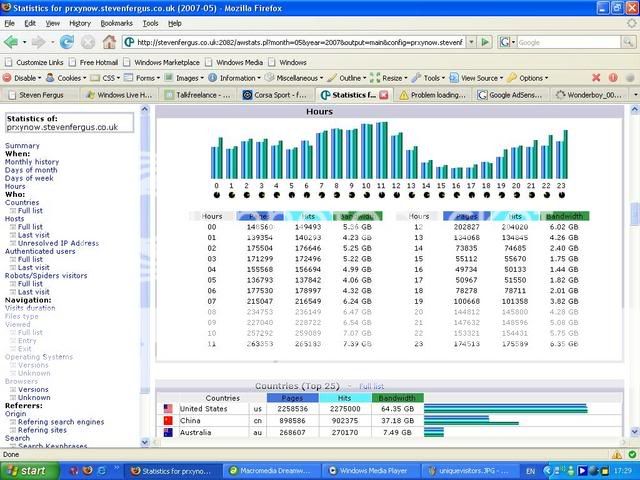640x480 pixels.
Task: Open the Disable dropdown in the Web Developer toolbar
Action: coord(26,77)
